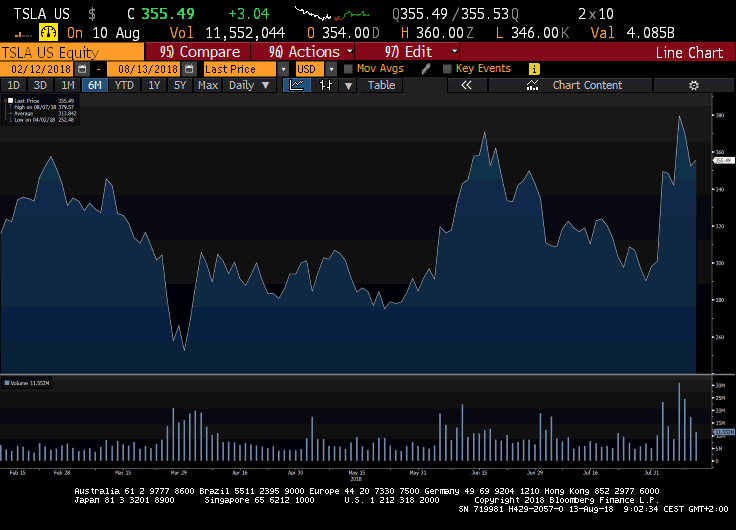
Task: Select the Max range tab
Action: [208, 85]
